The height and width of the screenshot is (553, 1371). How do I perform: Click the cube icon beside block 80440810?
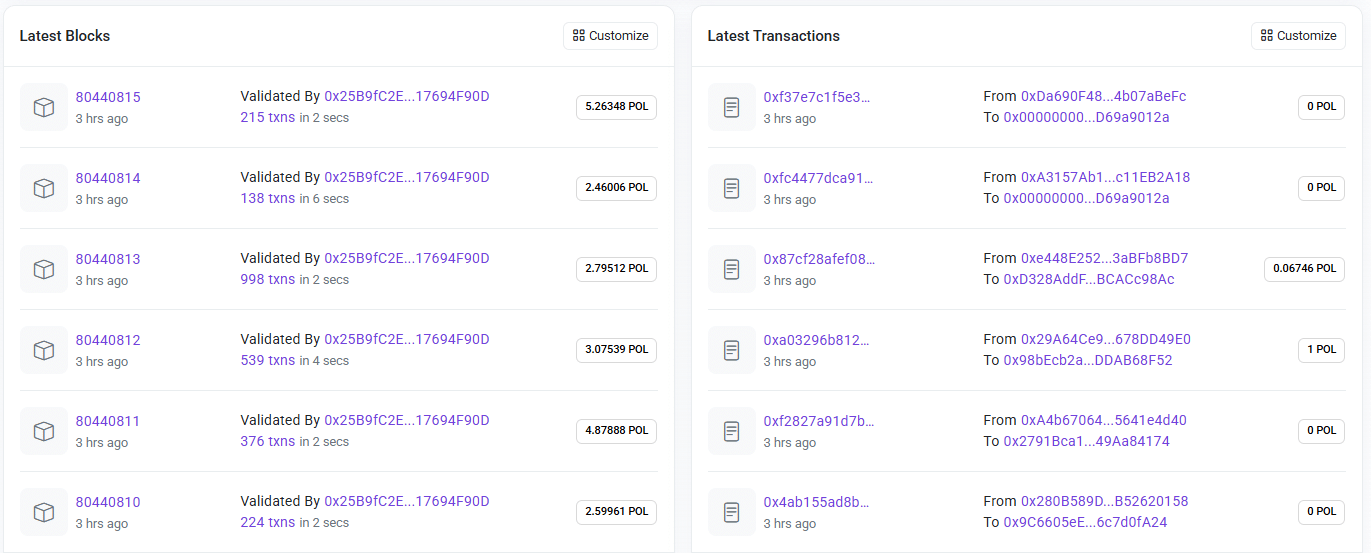[44, 512]
